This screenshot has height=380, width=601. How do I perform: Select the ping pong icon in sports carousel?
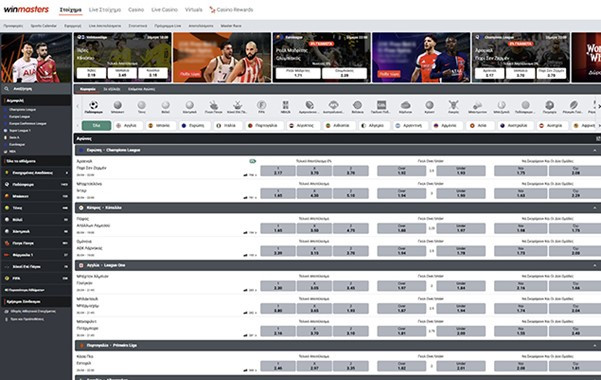(213, 106)
